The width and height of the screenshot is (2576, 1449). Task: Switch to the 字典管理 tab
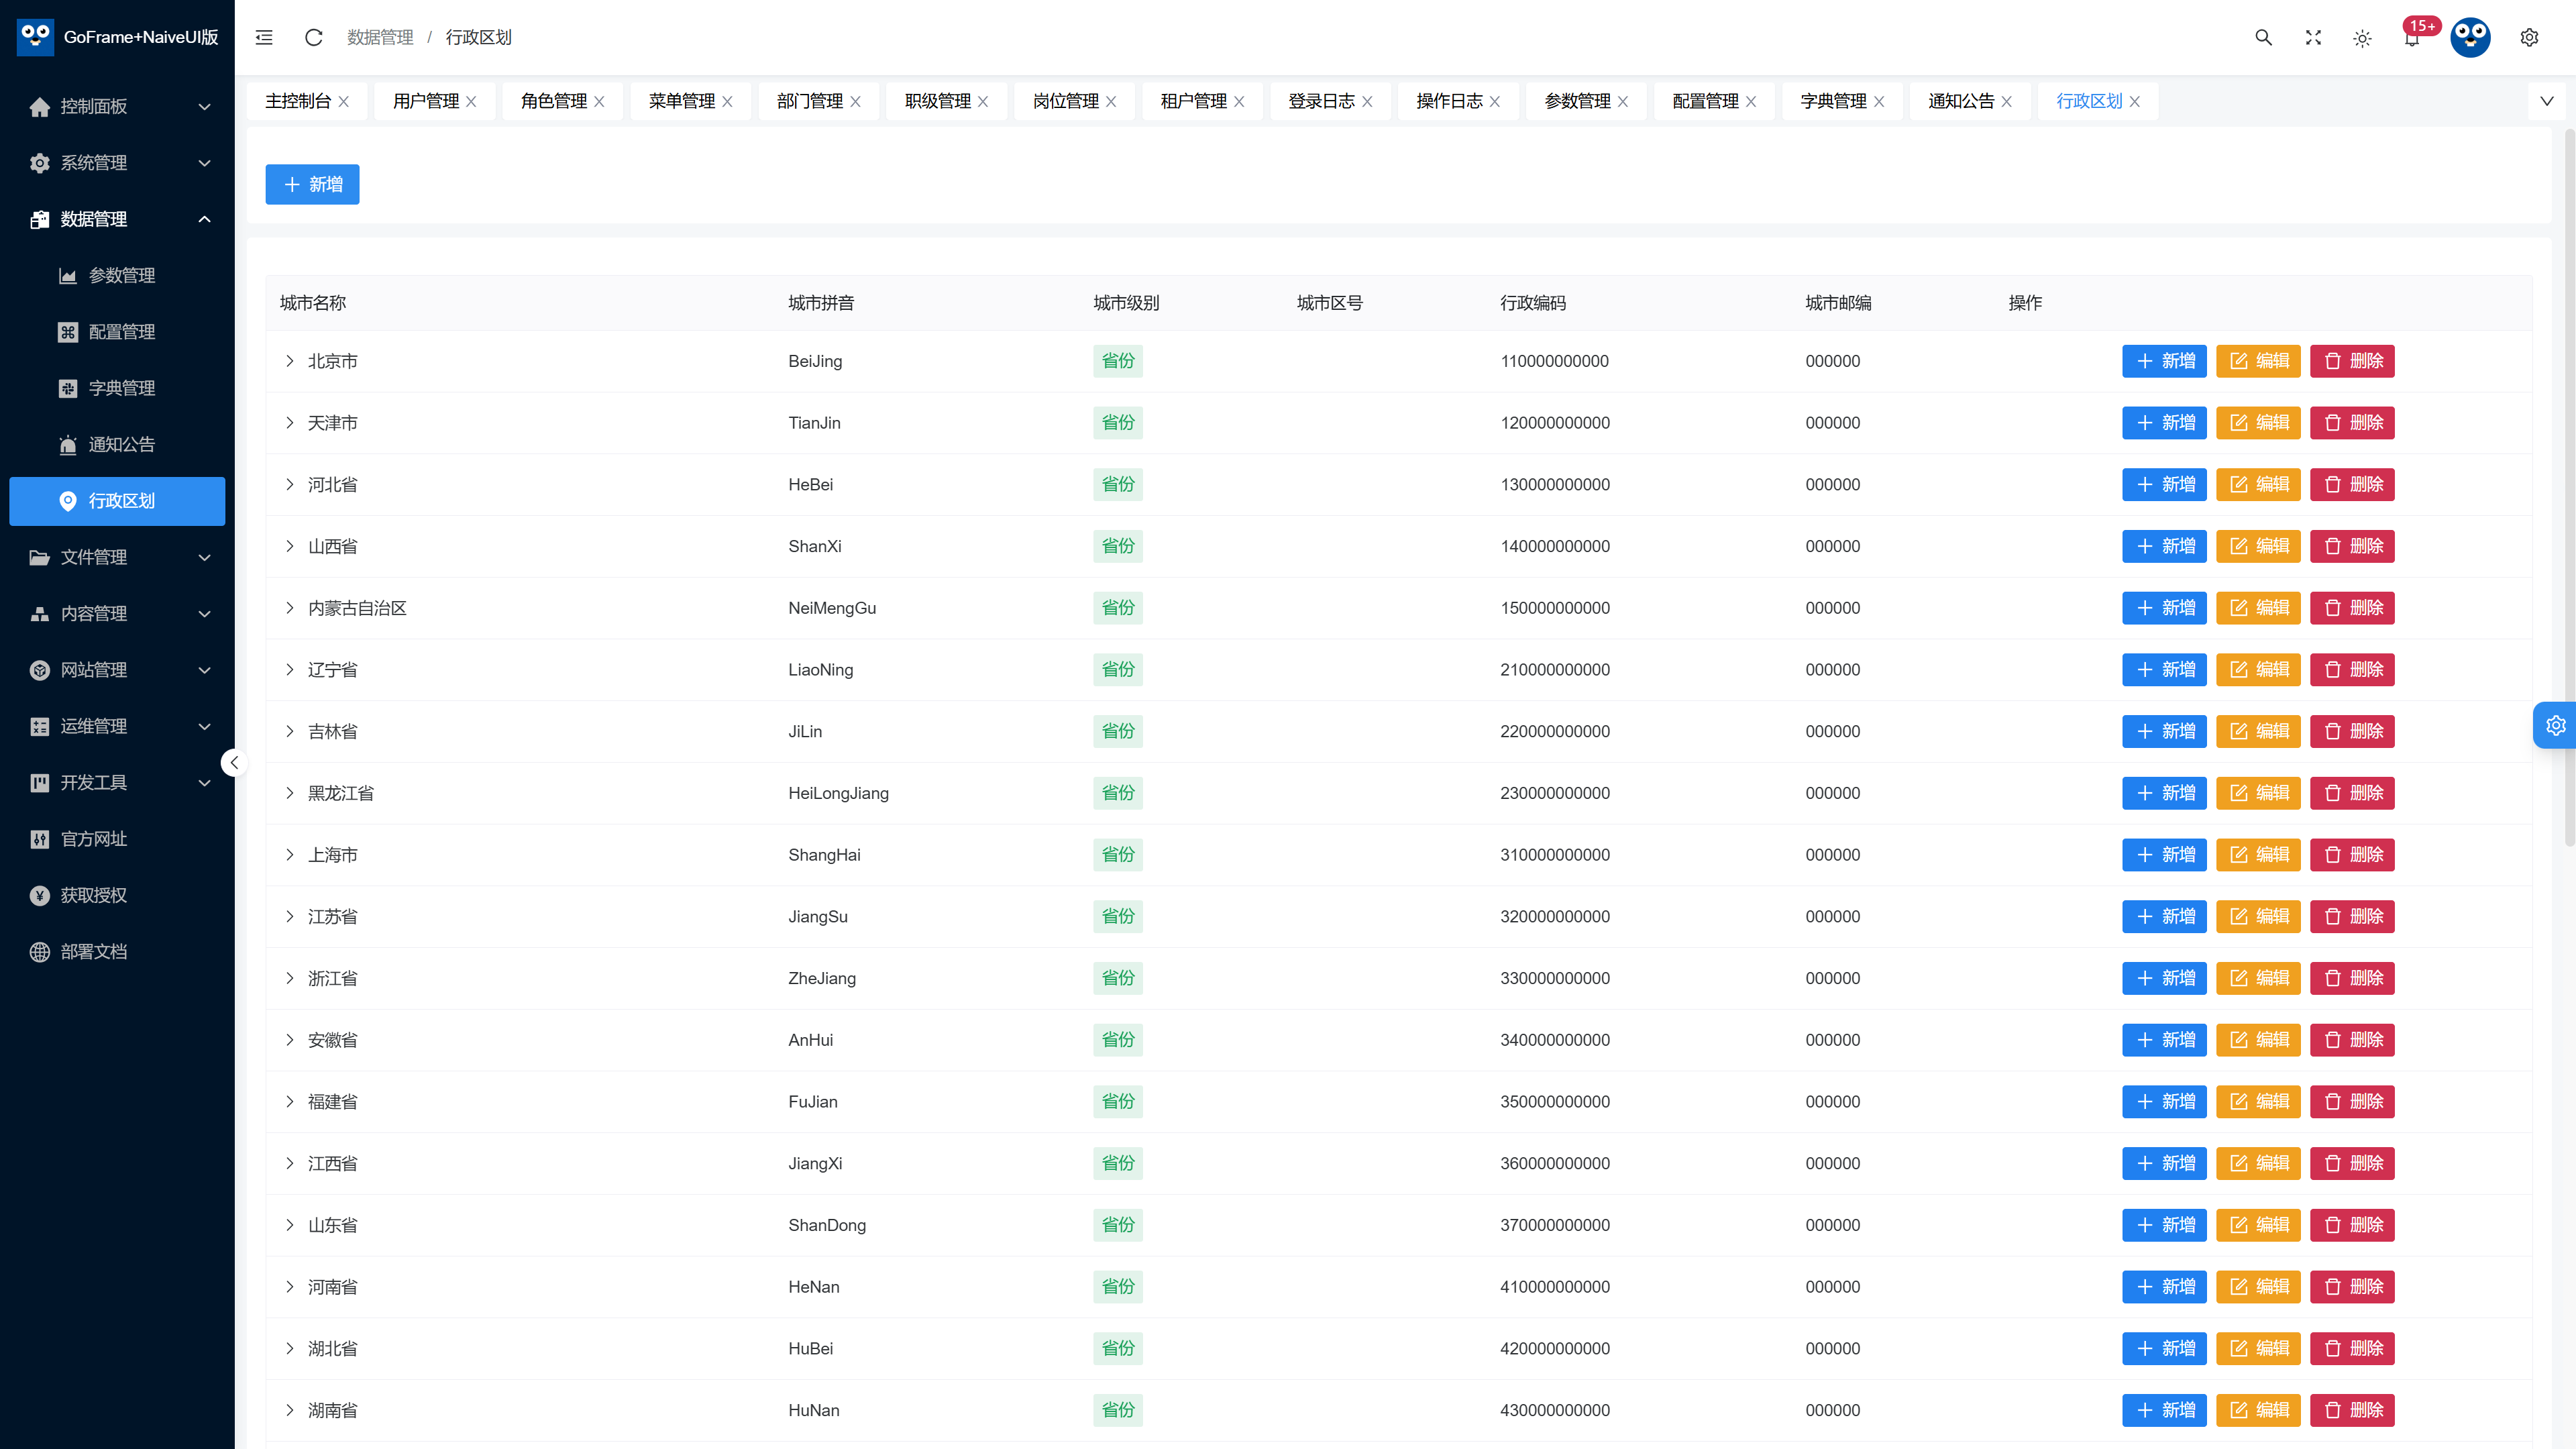(1833, 101)
